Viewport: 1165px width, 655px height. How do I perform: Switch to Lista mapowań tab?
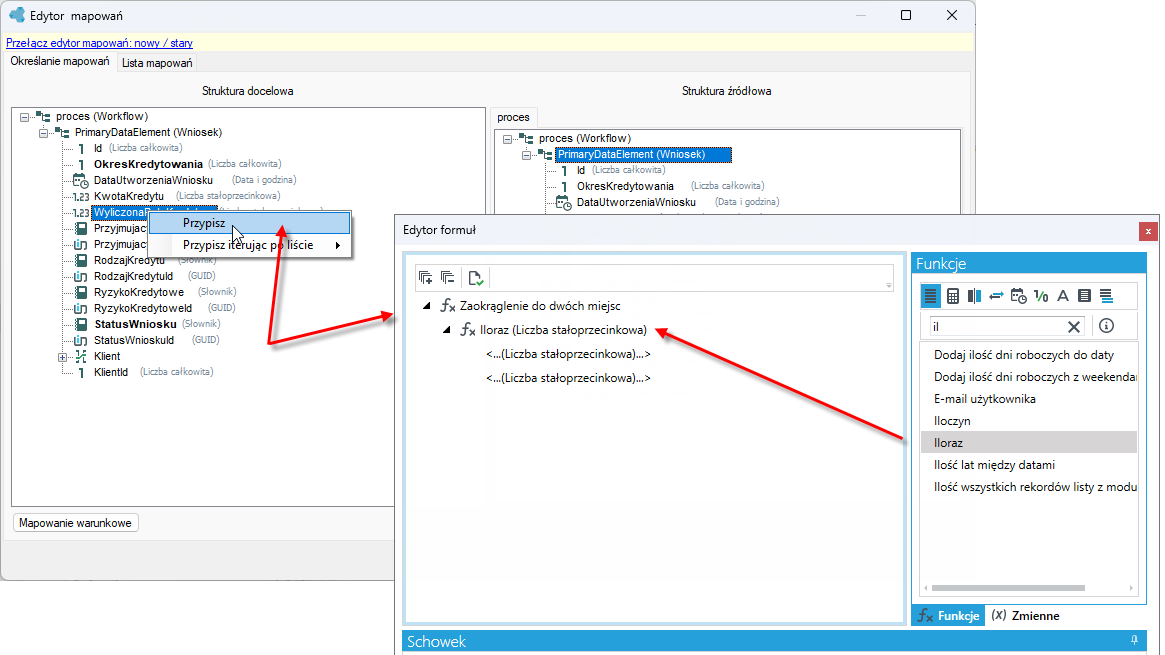pyautogui.click(x=157, y=63)
